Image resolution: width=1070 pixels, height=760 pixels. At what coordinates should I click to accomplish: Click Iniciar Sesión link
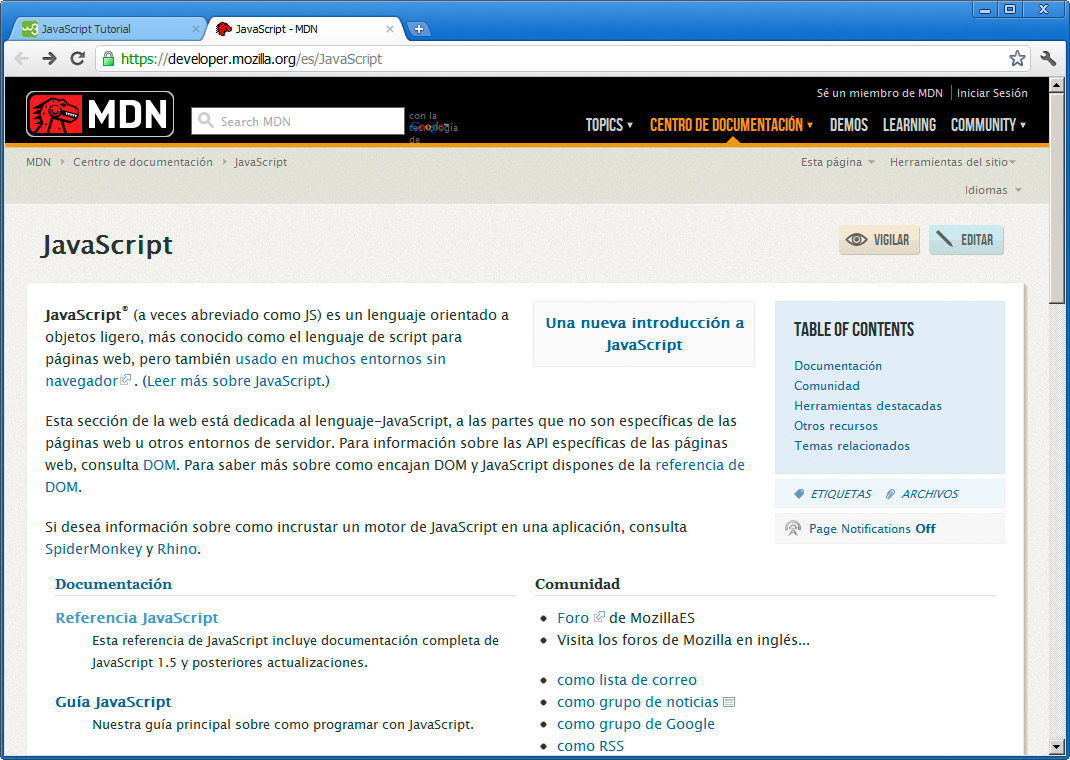pos(992,93)
